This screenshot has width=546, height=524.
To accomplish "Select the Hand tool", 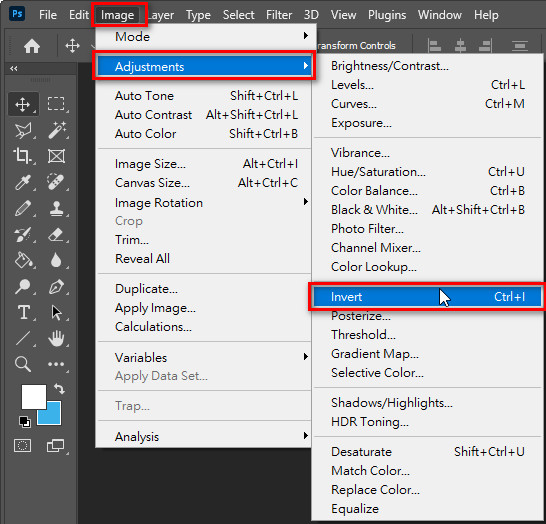I will tap(56, 338).
